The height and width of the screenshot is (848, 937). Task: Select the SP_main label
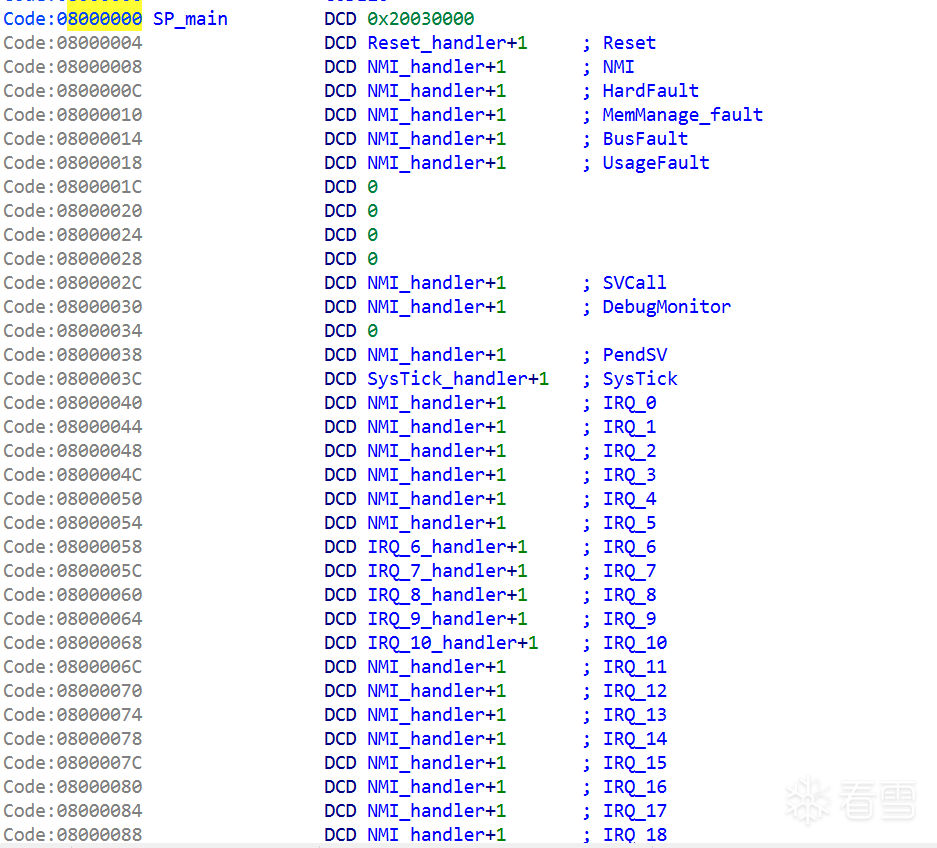pyautogui.click(x=190, y=19)
